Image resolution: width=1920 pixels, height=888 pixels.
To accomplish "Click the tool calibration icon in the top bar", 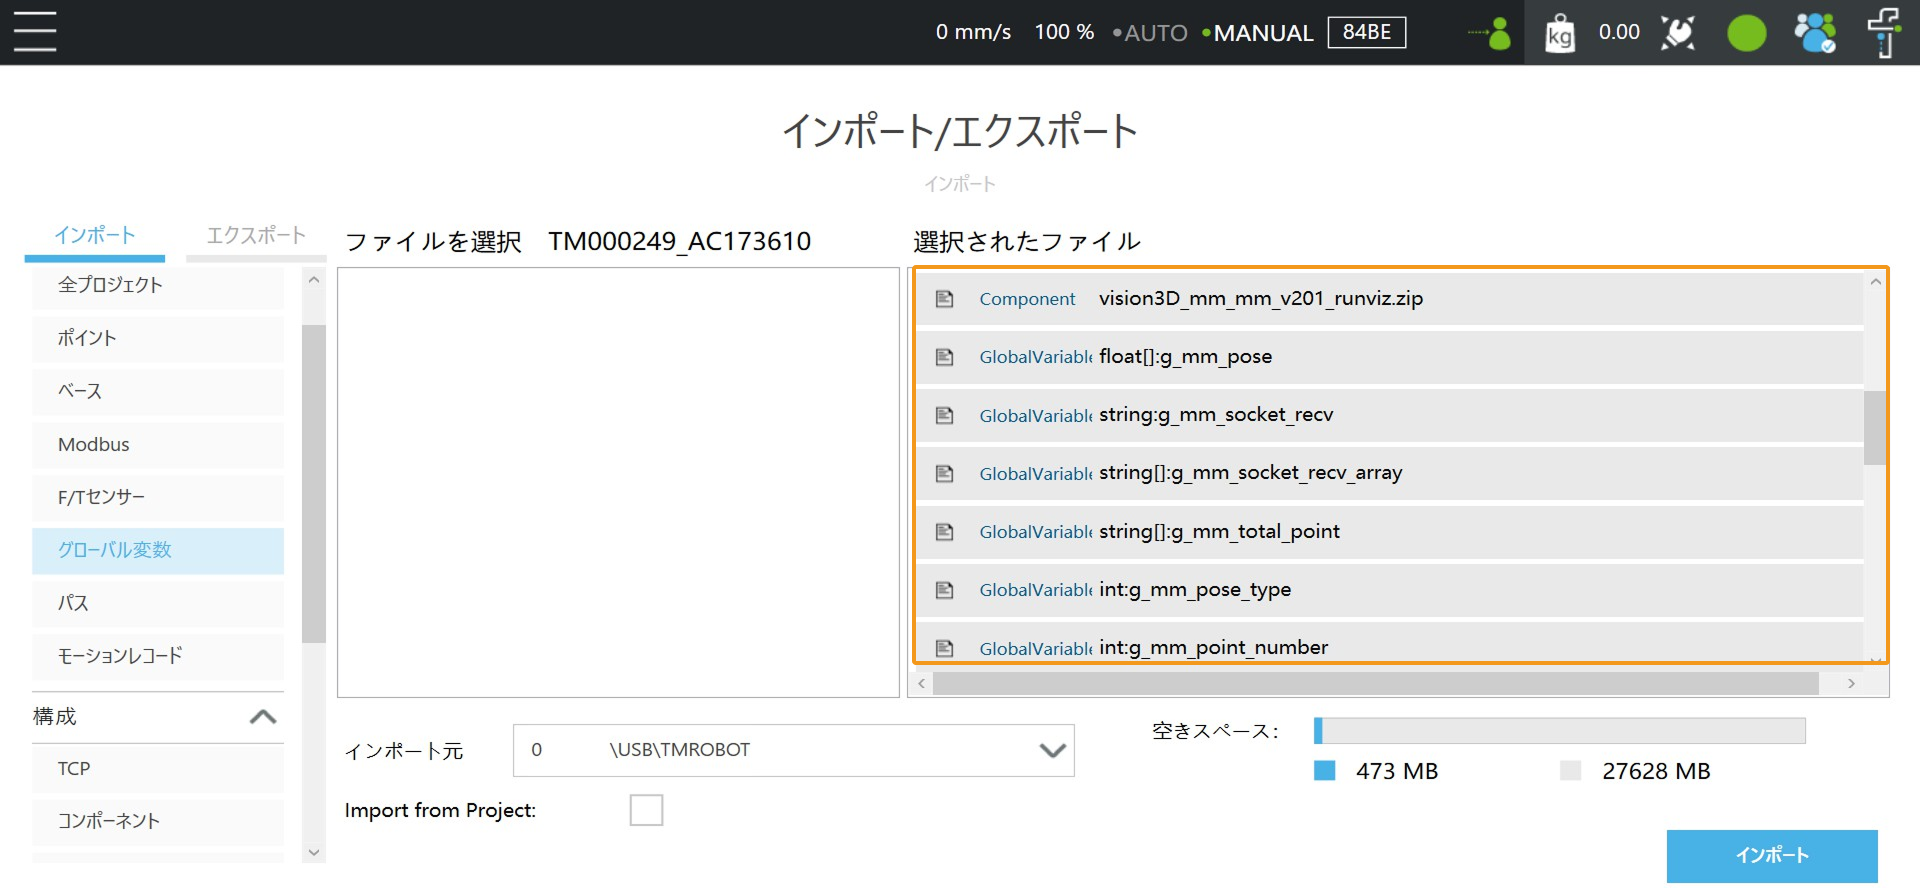I will (1678, 33).
